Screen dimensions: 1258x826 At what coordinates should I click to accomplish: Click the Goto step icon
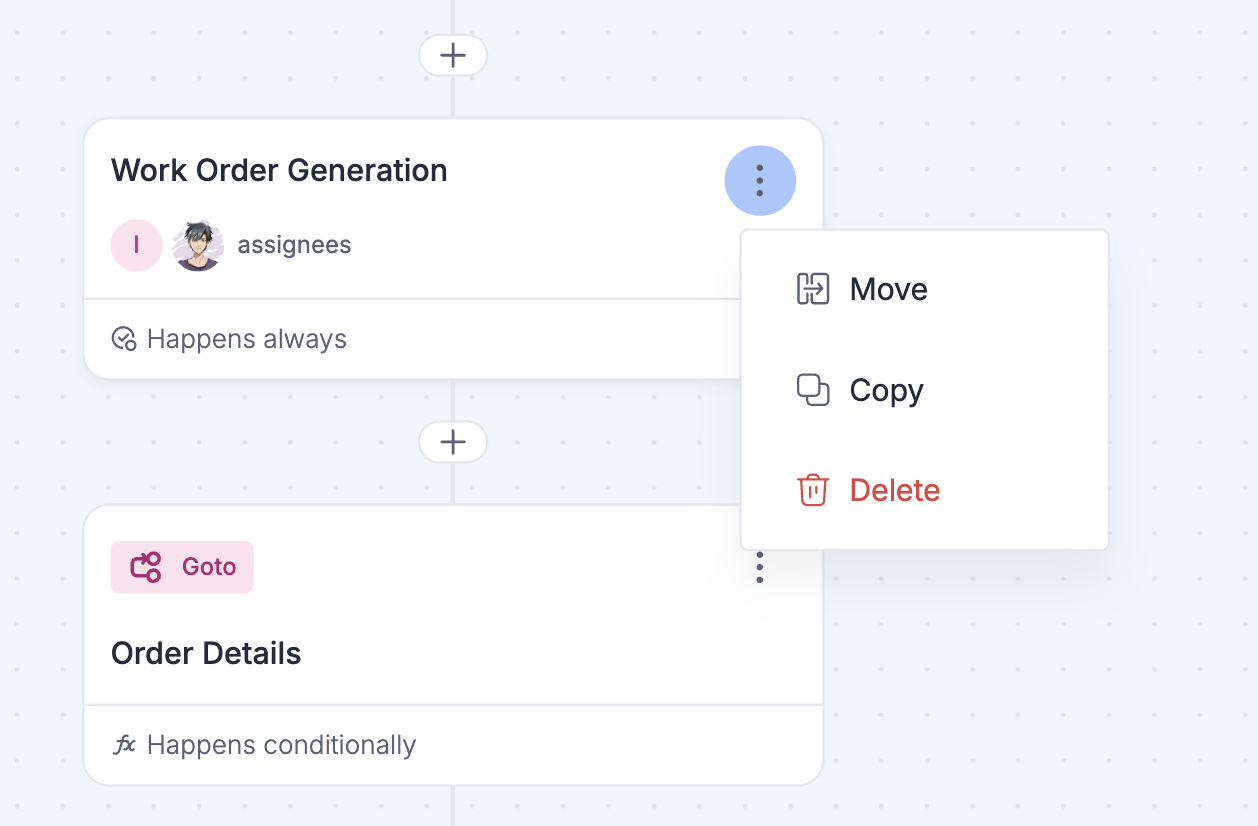[146, 567]
